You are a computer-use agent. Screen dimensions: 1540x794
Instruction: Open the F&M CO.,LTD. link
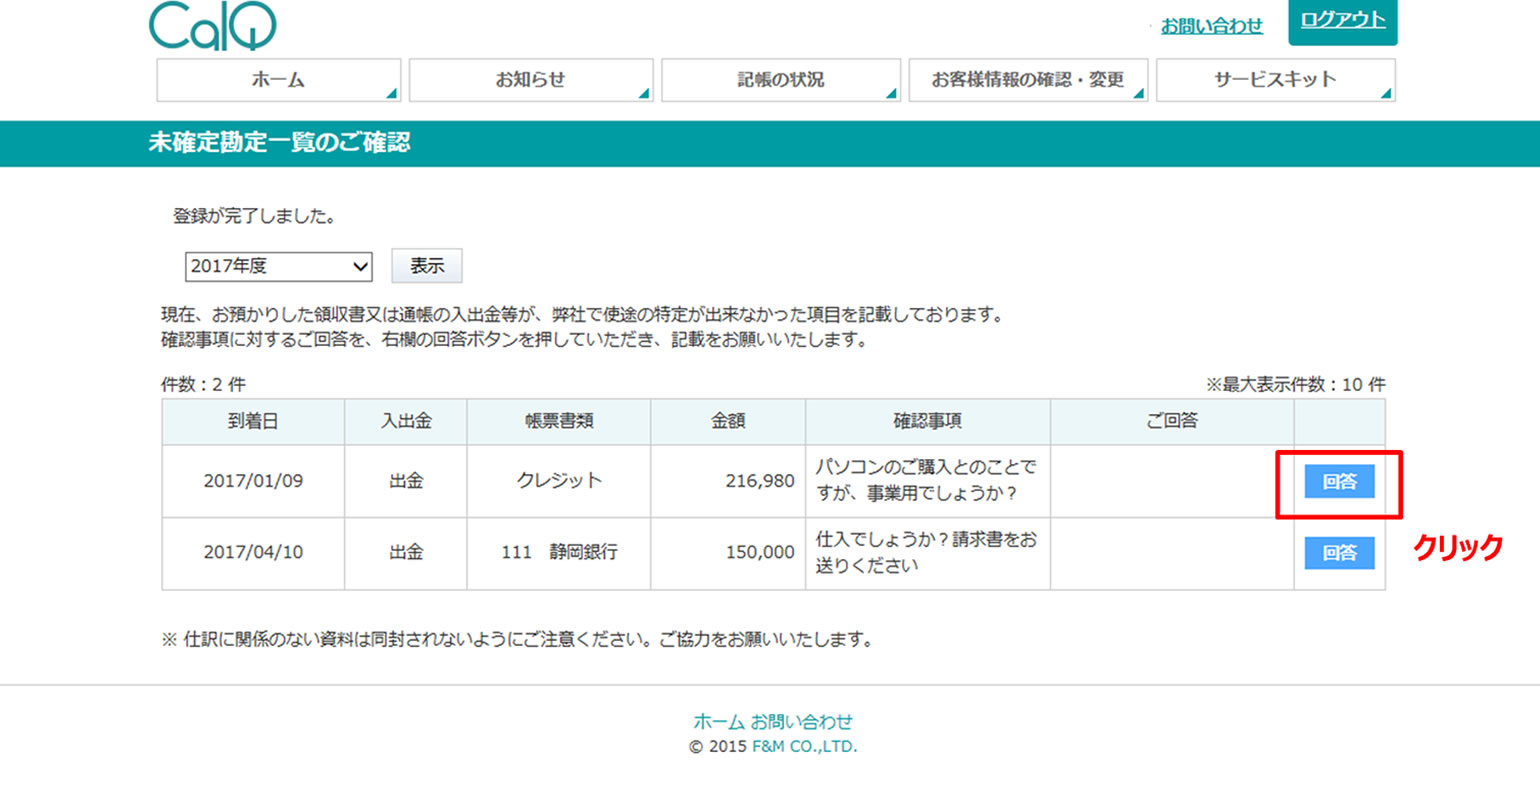804,747
